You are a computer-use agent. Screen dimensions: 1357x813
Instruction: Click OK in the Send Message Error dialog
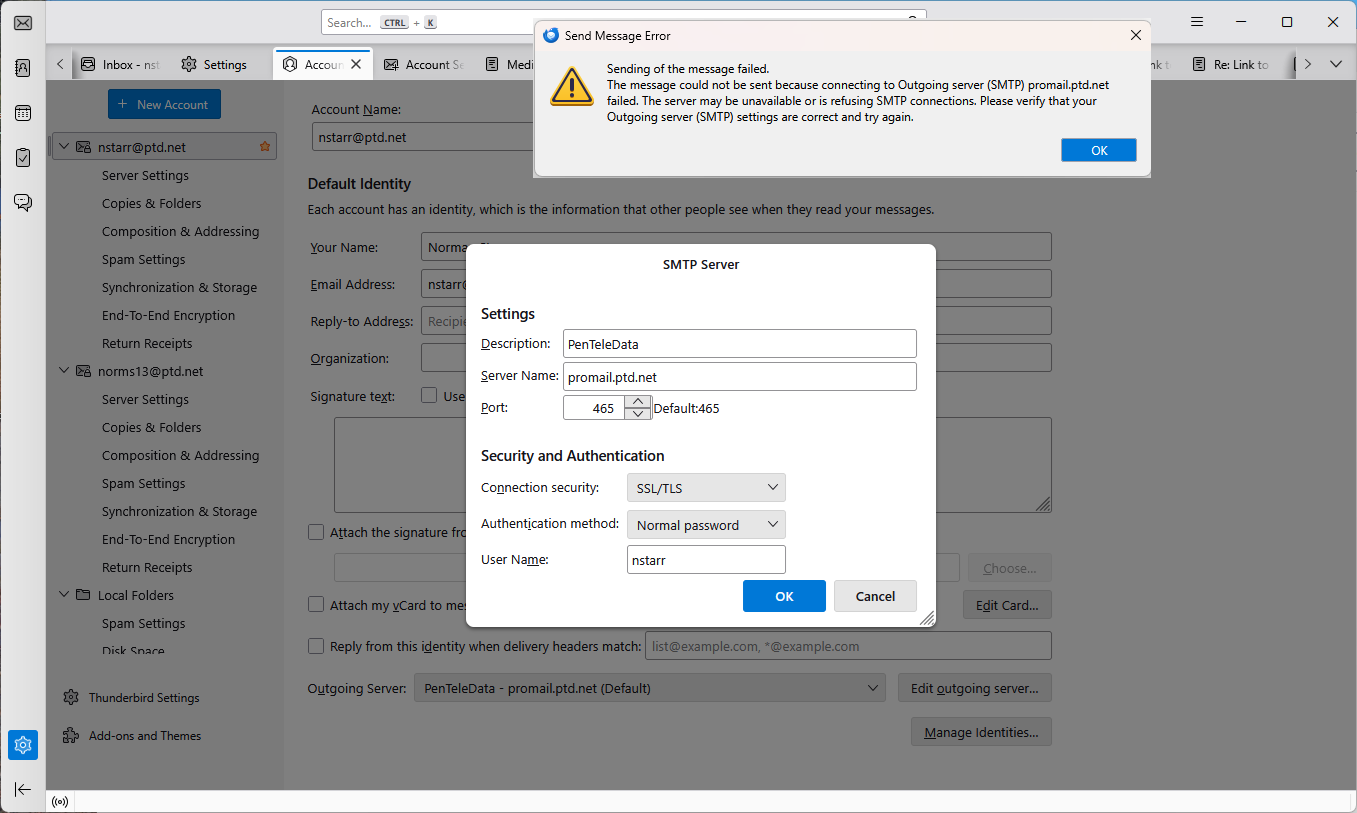[1099, 150]
